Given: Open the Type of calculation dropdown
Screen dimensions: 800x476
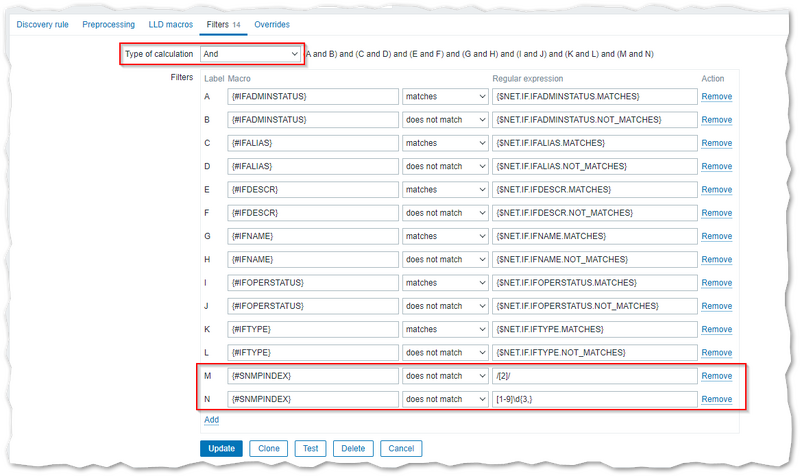Looking at the screenshot, I should pos(250,53).
